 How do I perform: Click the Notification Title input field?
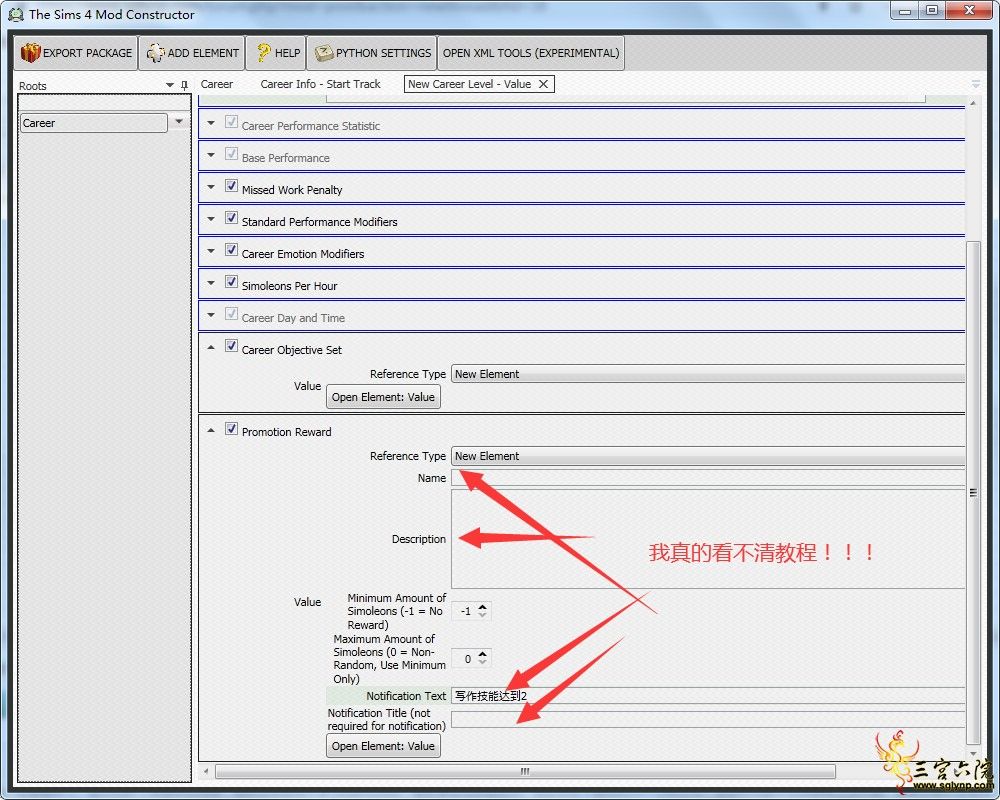708,720
